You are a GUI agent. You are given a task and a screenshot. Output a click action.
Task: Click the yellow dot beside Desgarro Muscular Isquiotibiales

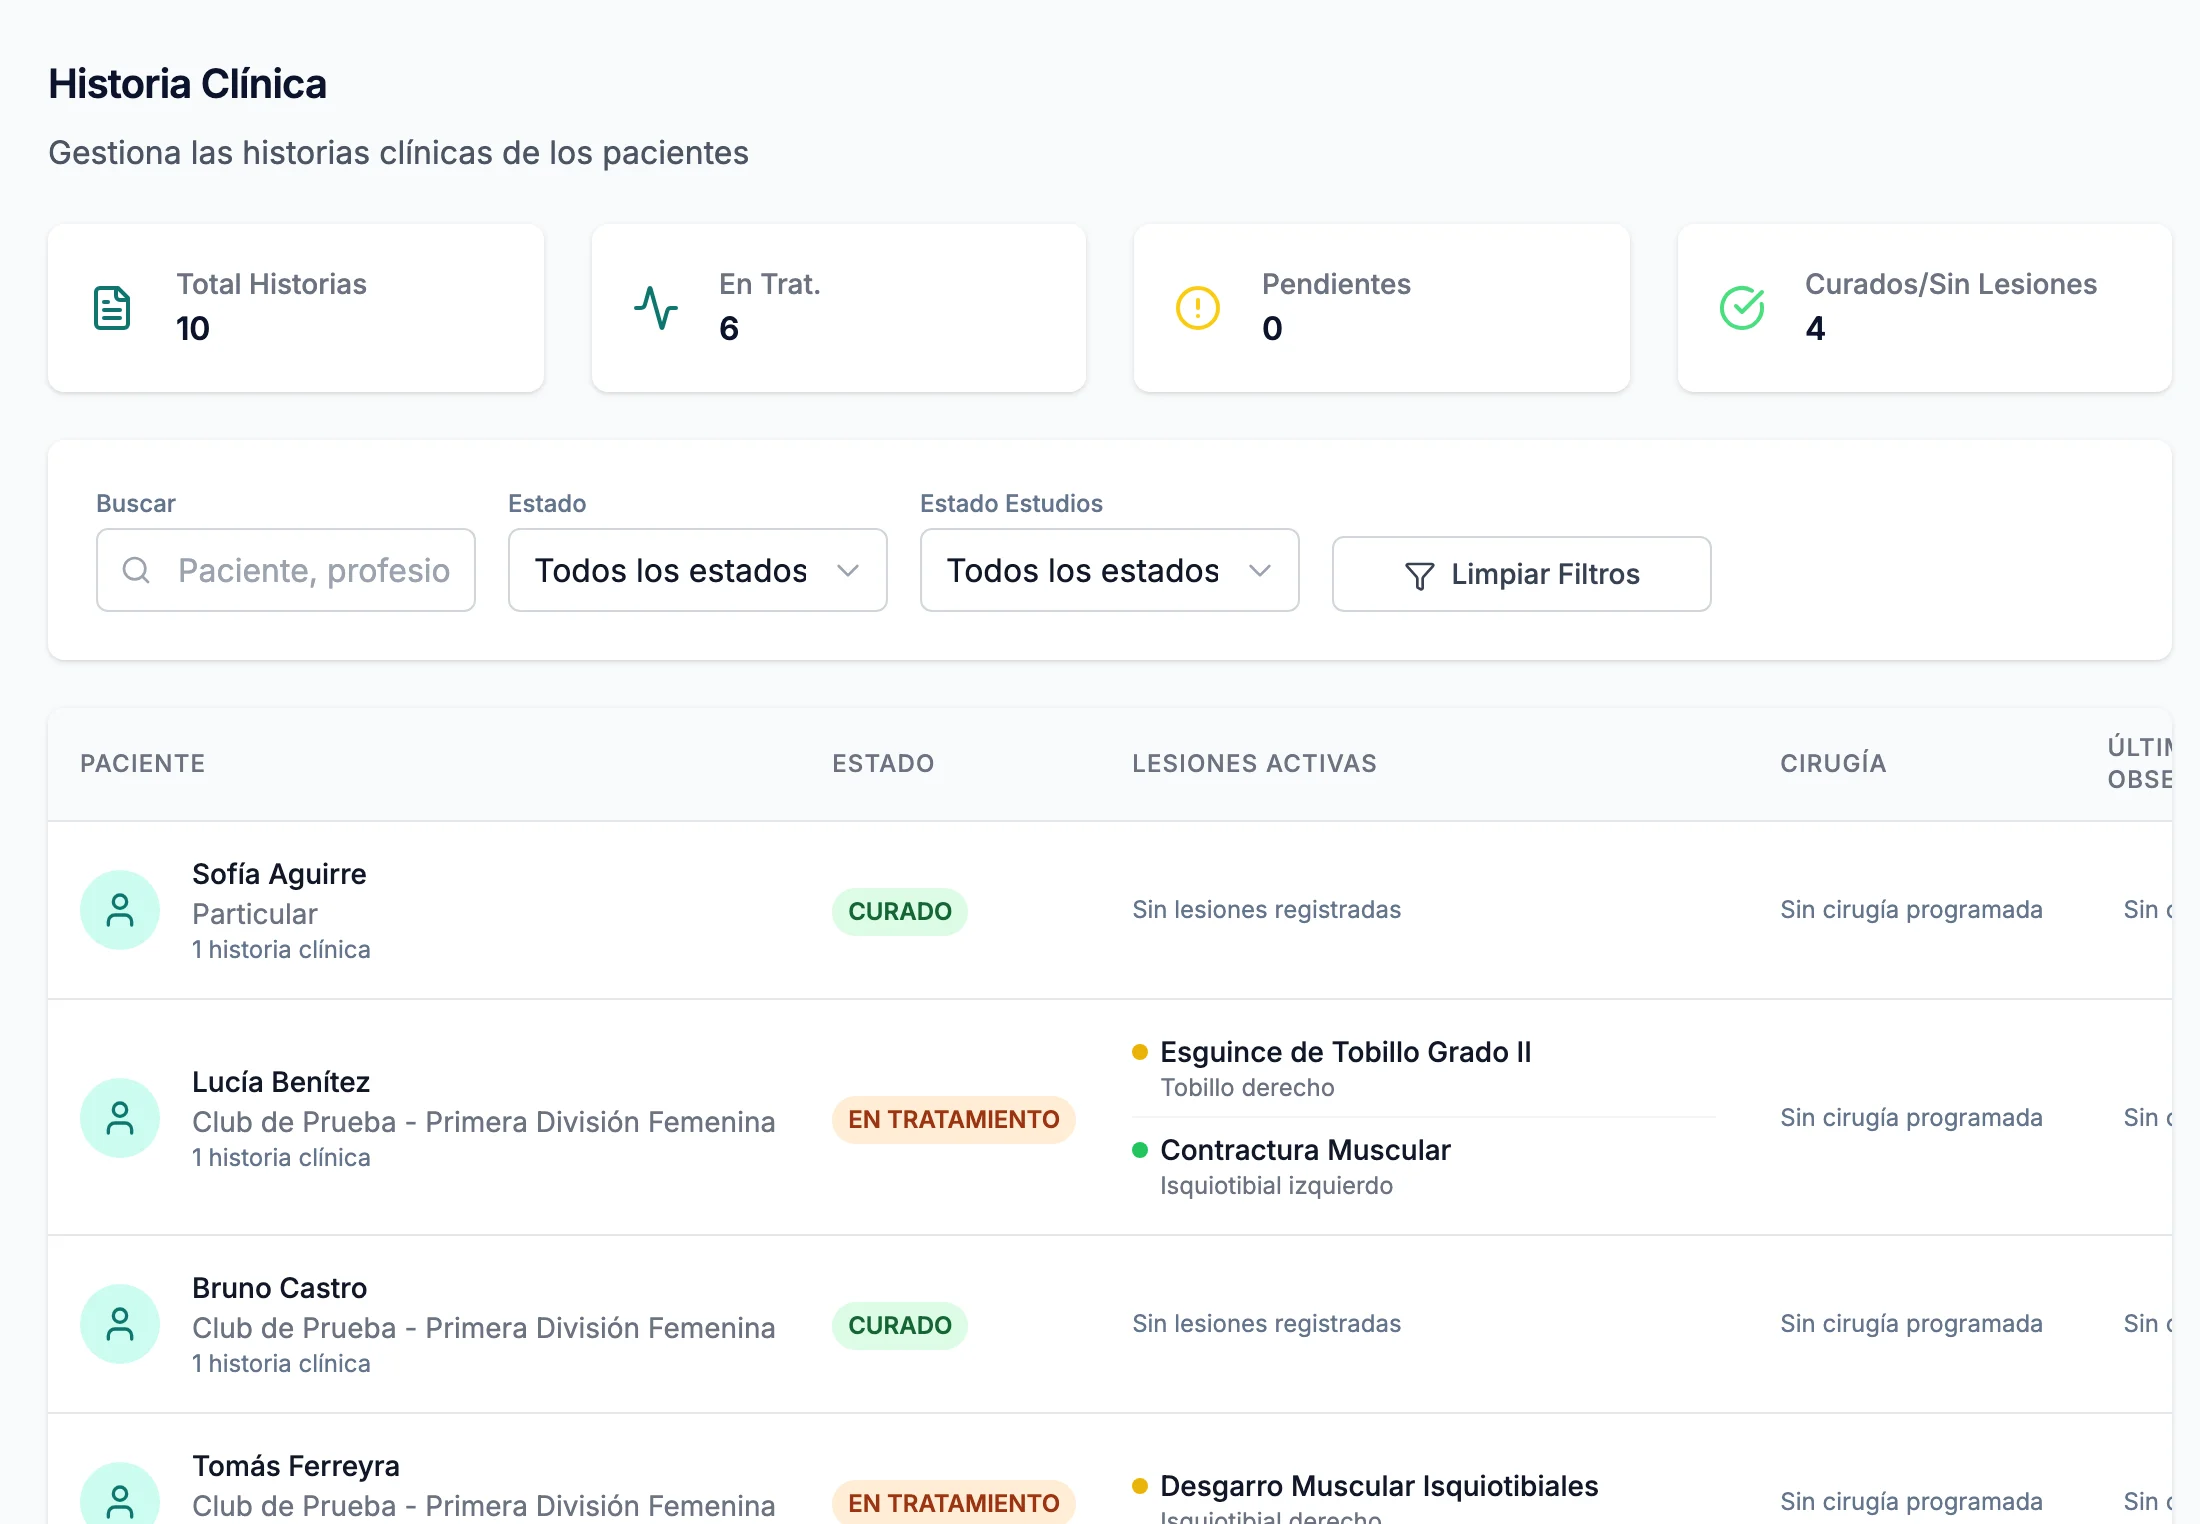point(1140,1486)
